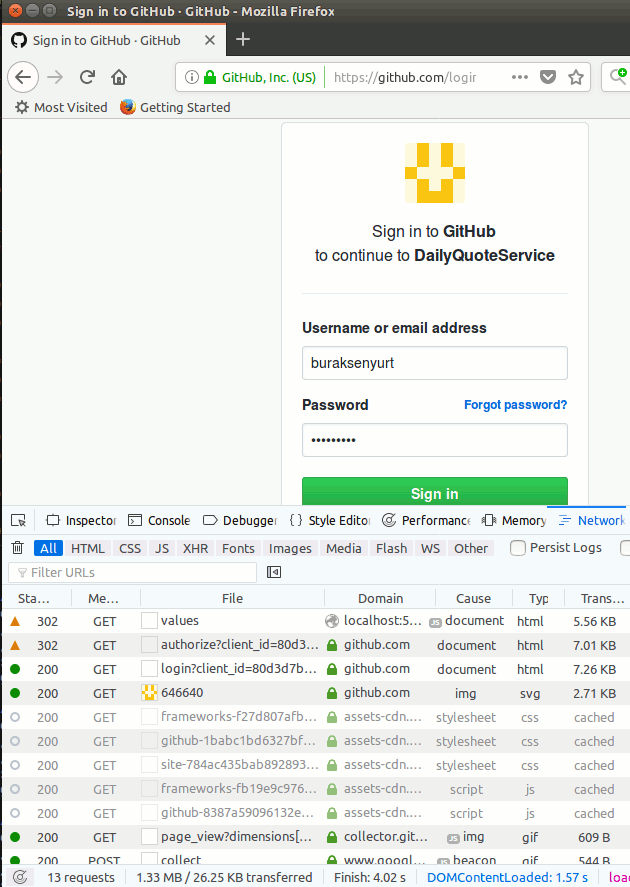Save page to Pocket icon
Screen dimensions: 630x887
(548, 77)
